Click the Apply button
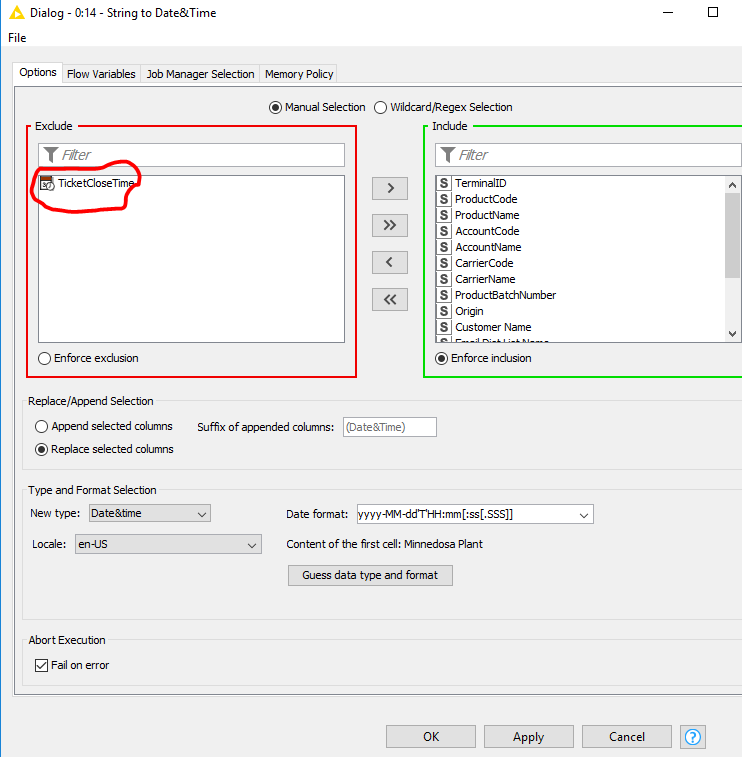 (x=528, y=737)
